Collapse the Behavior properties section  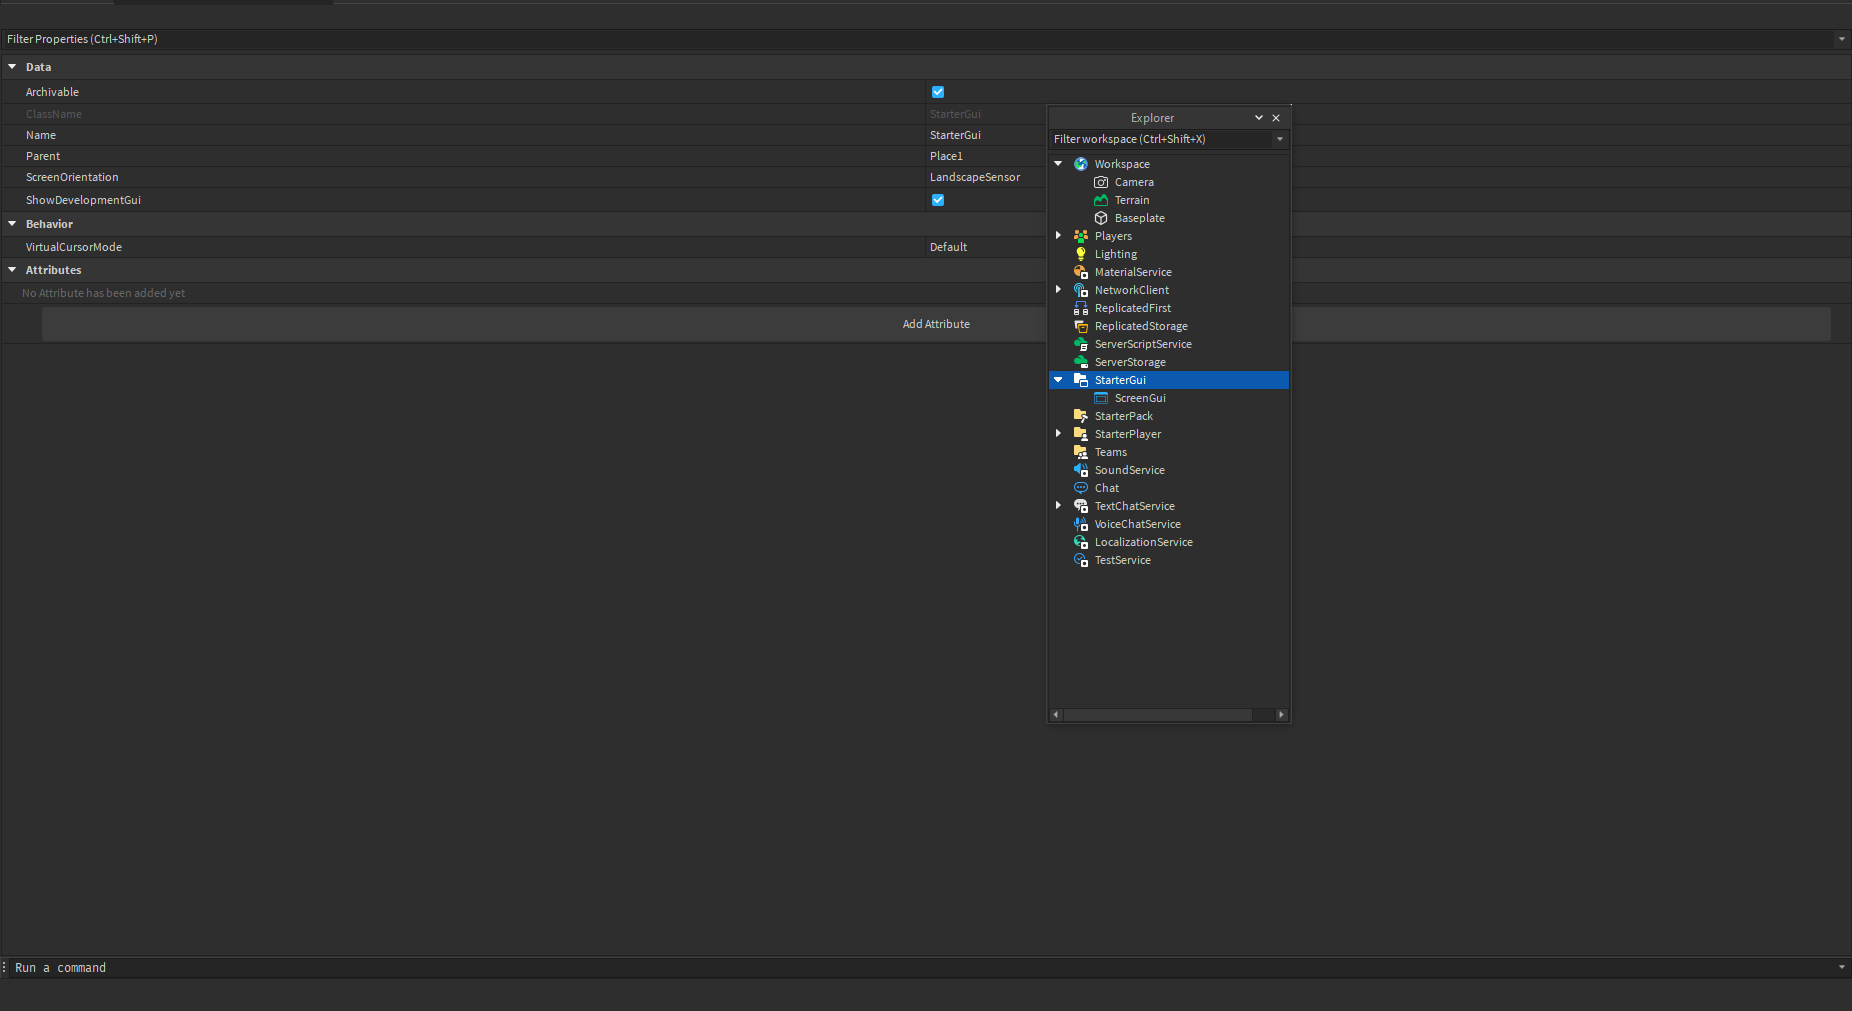point(12,224)
